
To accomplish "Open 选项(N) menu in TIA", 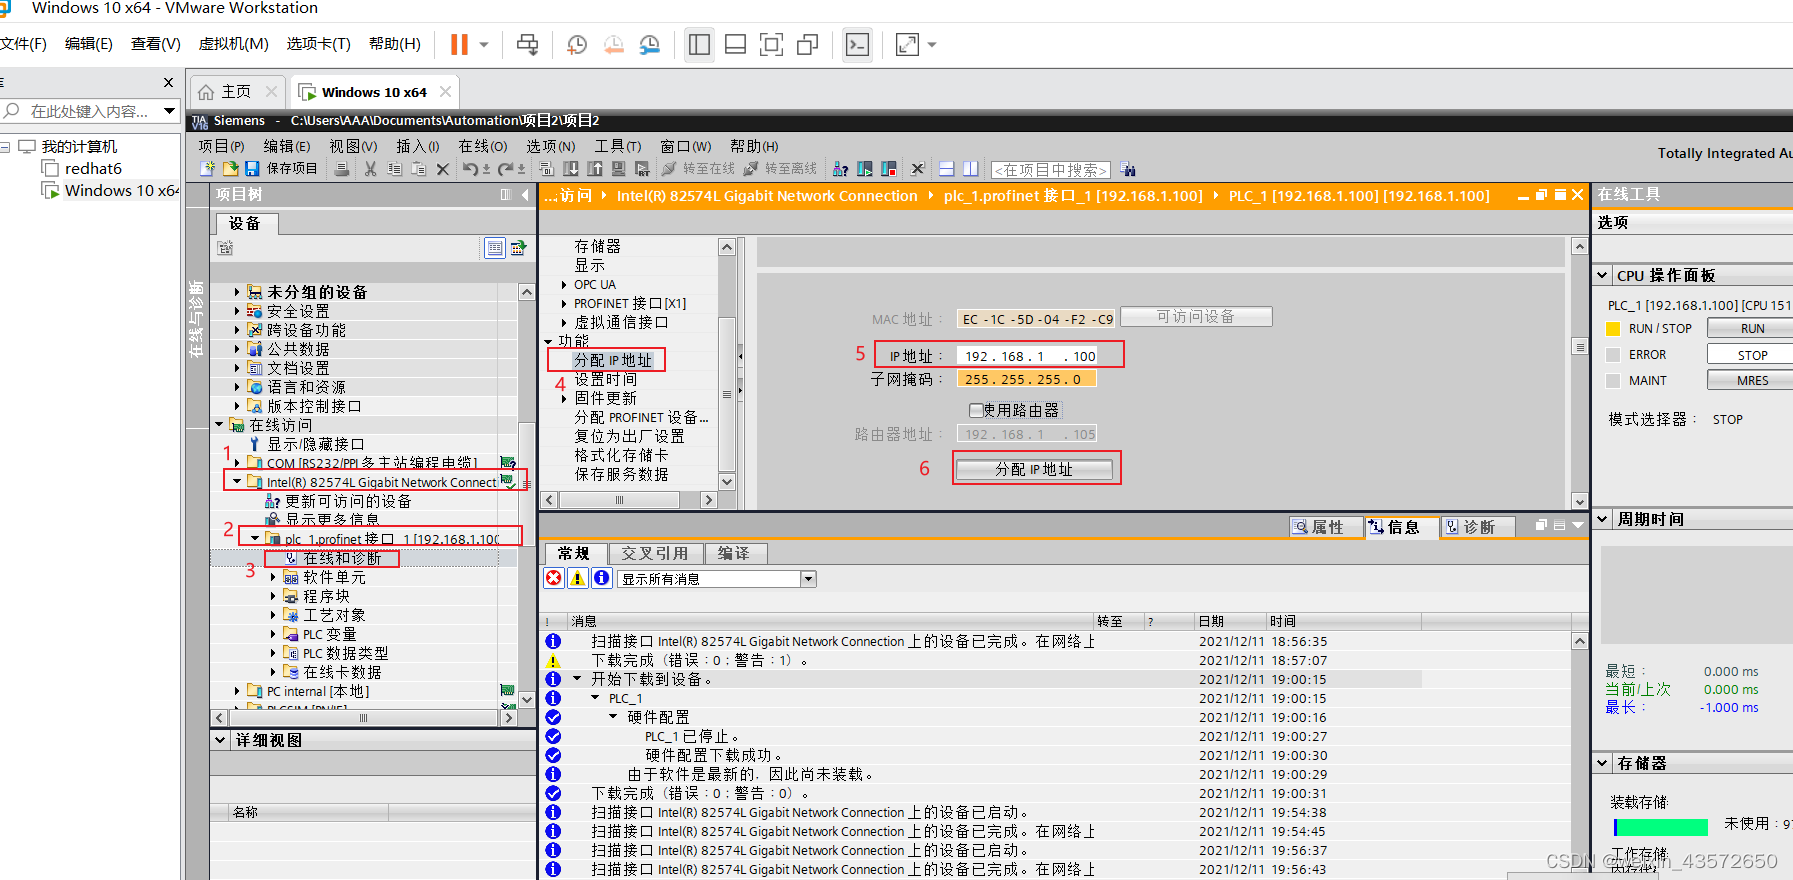I will (x=551, y=146).
